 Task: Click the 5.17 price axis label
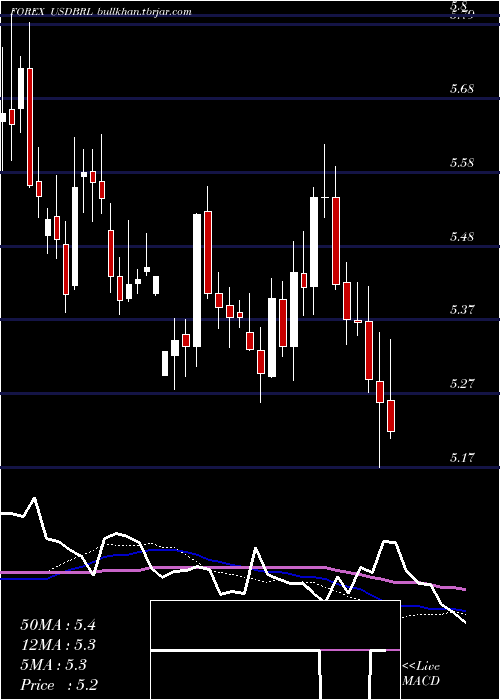click(462, 458)
